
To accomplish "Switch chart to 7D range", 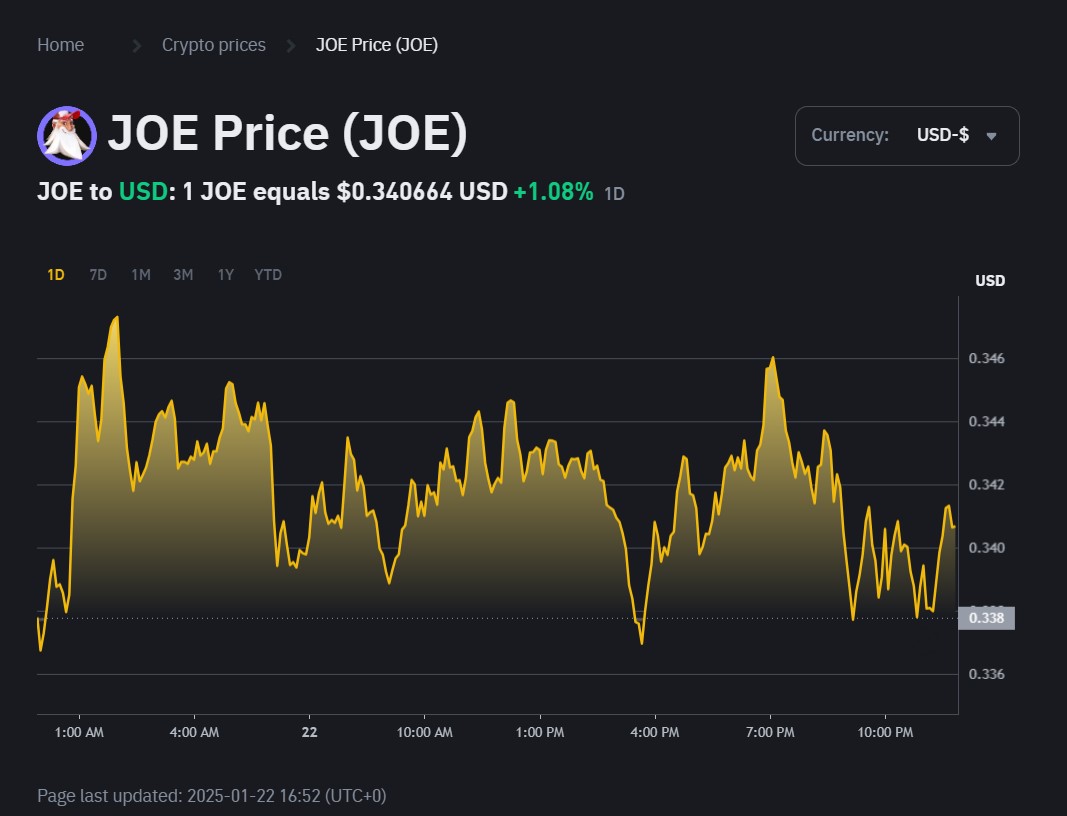I will [98, 275].
